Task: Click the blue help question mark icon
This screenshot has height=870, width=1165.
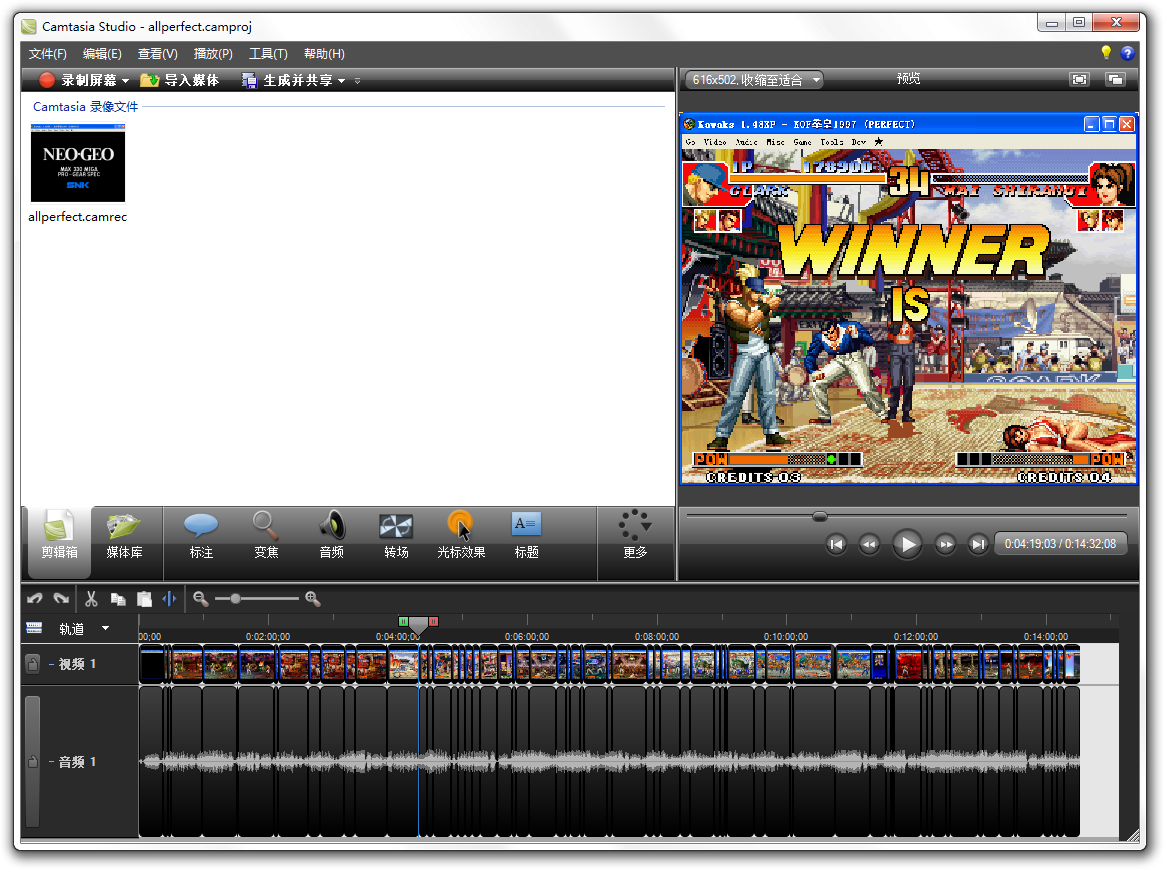Action: [1127, 53]
